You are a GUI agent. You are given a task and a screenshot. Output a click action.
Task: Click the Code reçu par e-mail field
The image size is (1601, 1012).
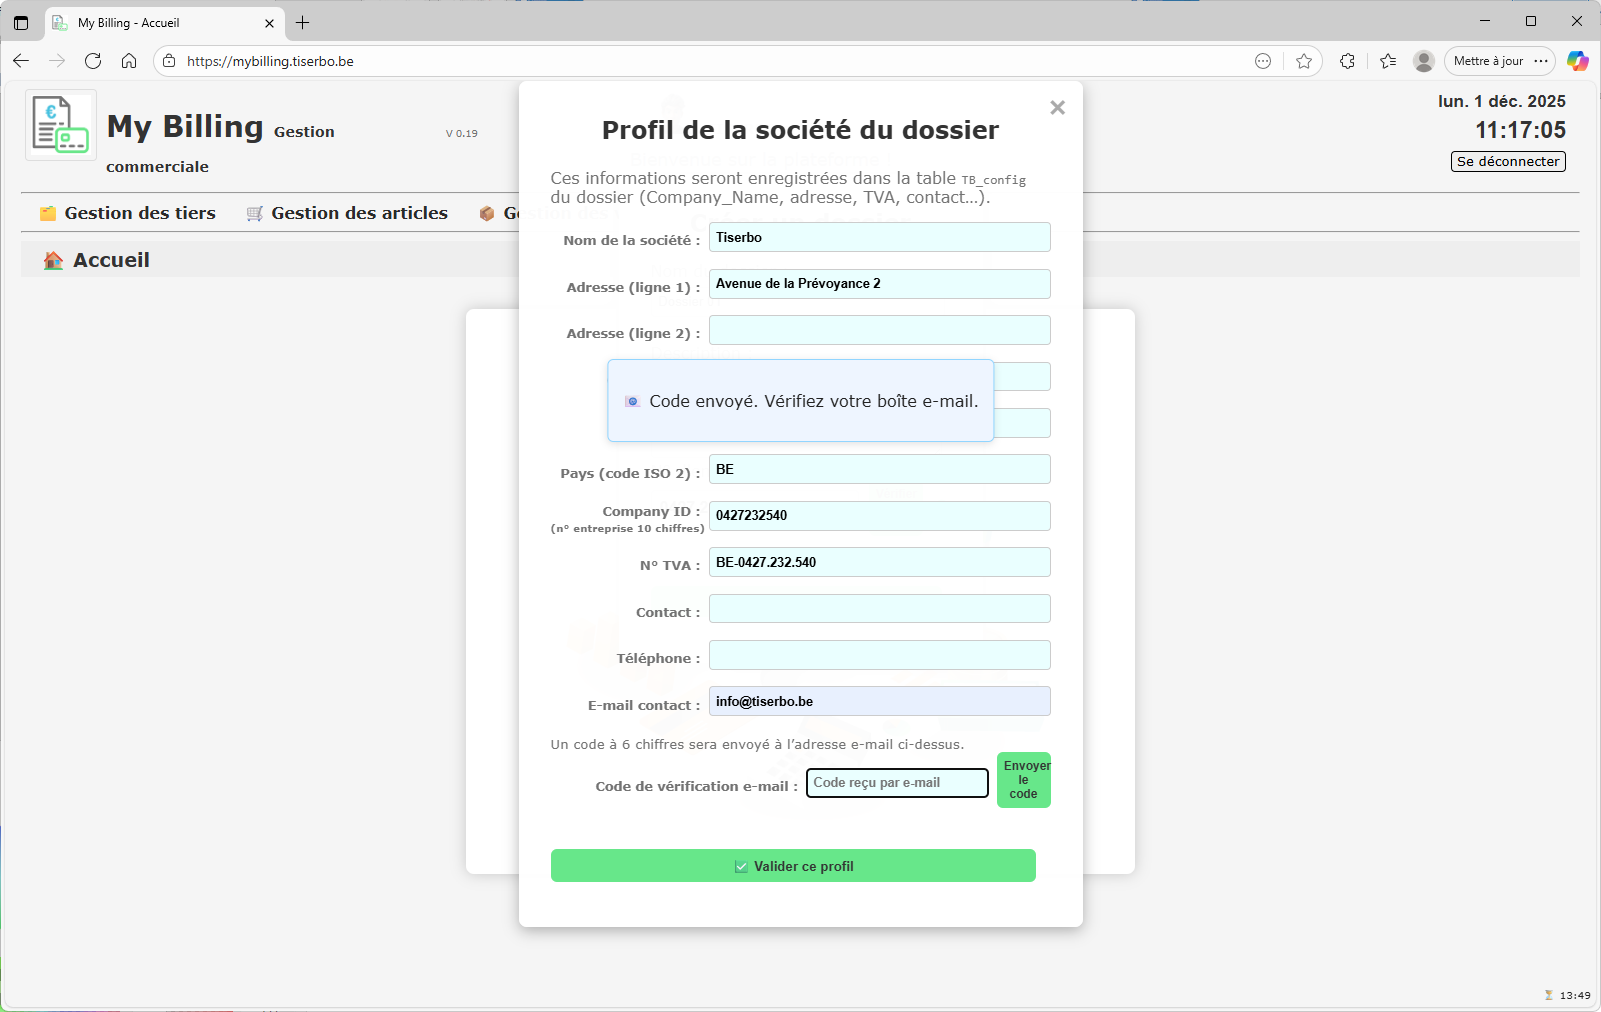[x=896, y=783]
